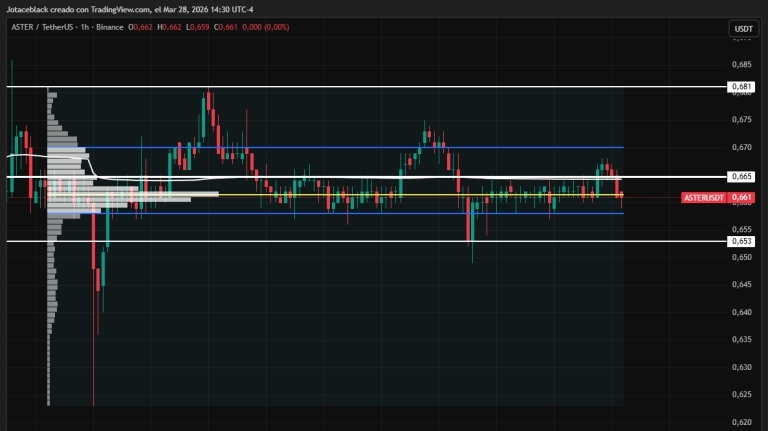The image size is (768, 431).
Task: Click the 0,640 price axis tick
Action: coord(742,312)
